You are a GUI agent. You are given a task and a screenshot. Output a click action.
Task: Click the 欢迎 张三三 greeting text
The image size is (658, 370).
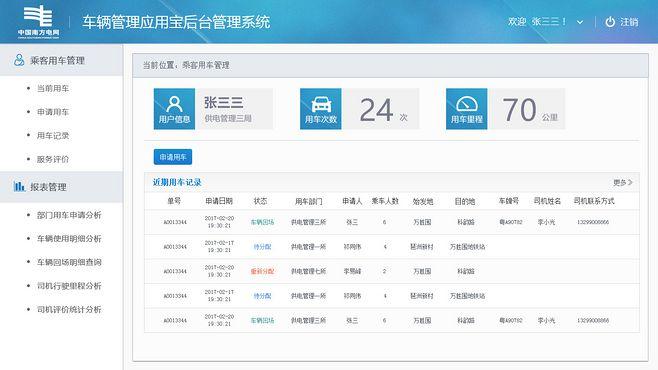pos(537,22)
